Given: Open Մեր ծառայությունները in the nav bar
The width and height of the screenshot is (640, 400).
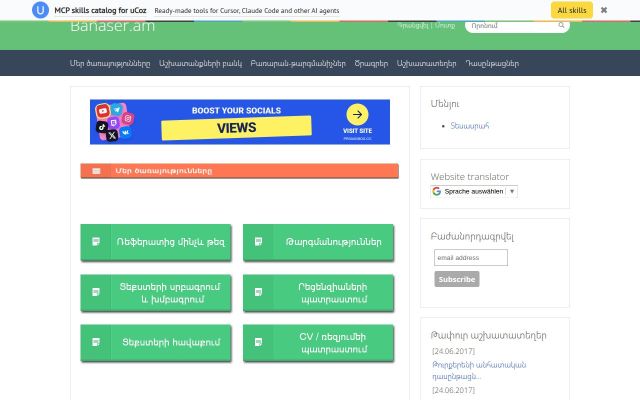Looking at the screenshot, I should 110,63.
